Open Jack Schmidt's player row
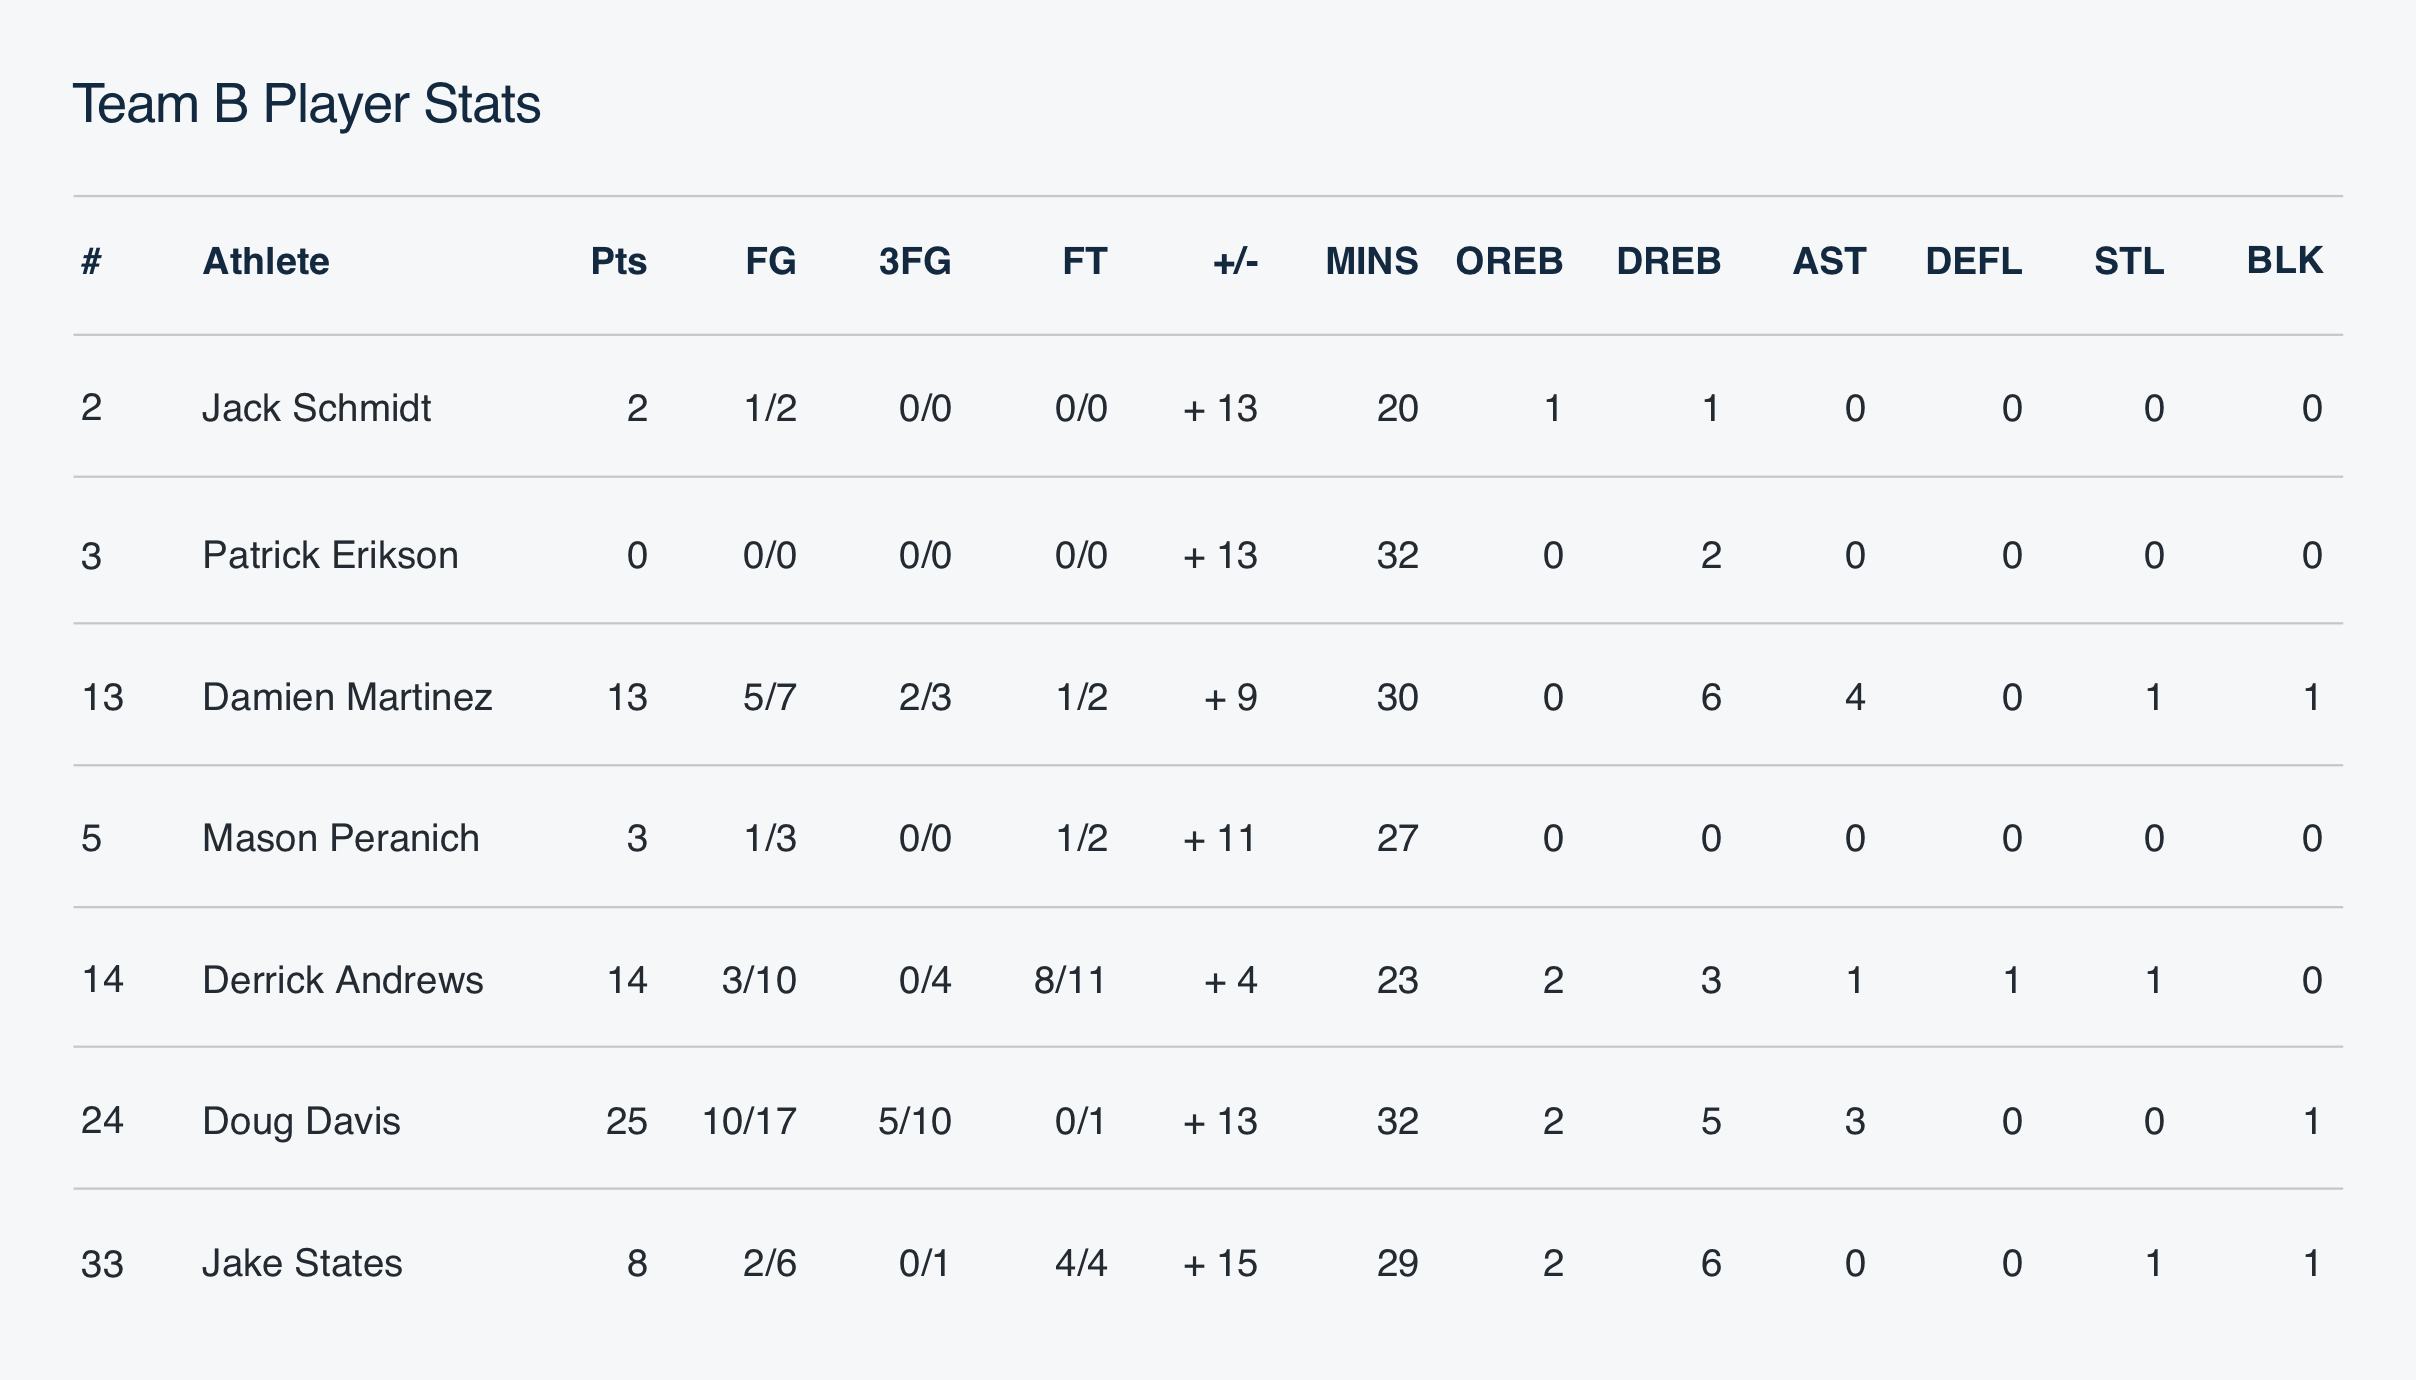The image size is (2416, 1380). tap(316, 408)
